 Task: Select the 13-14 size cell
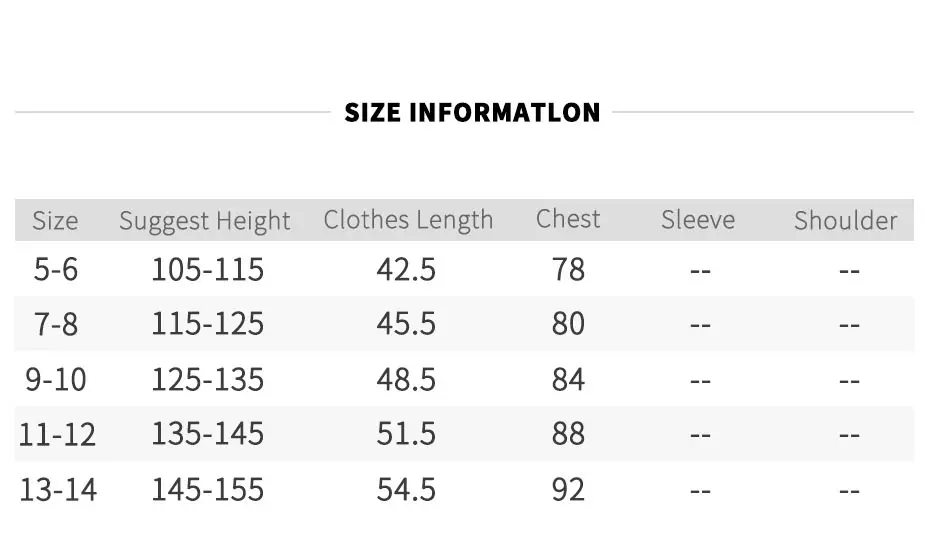(x=57, y=489)
